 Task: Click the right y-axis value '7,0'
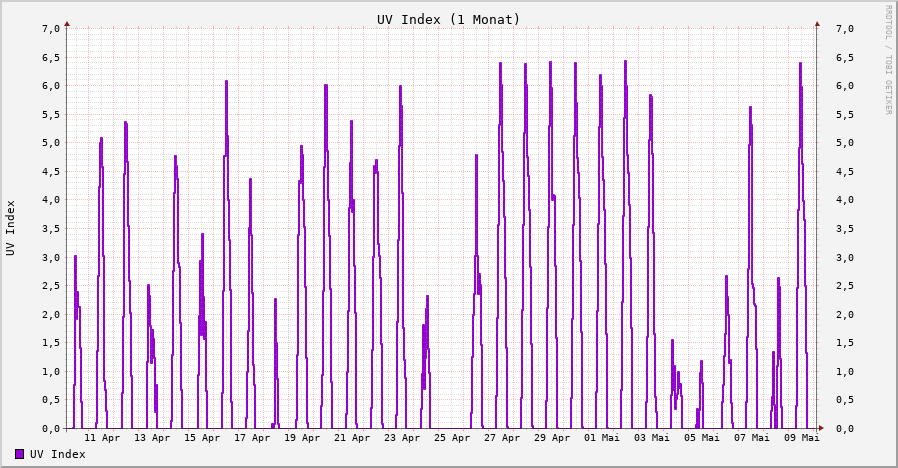pos(845,29)
